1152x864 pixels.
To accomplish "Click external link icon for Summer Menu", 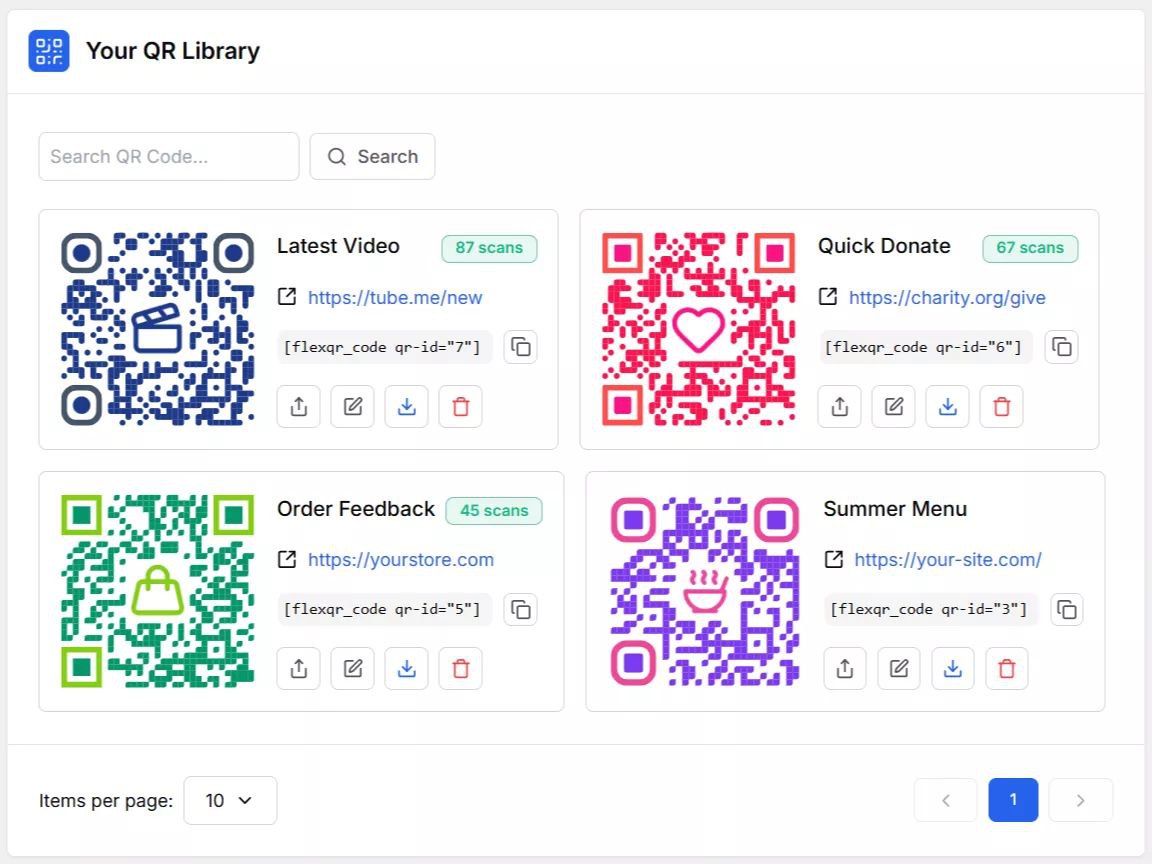I will [834, 559].
